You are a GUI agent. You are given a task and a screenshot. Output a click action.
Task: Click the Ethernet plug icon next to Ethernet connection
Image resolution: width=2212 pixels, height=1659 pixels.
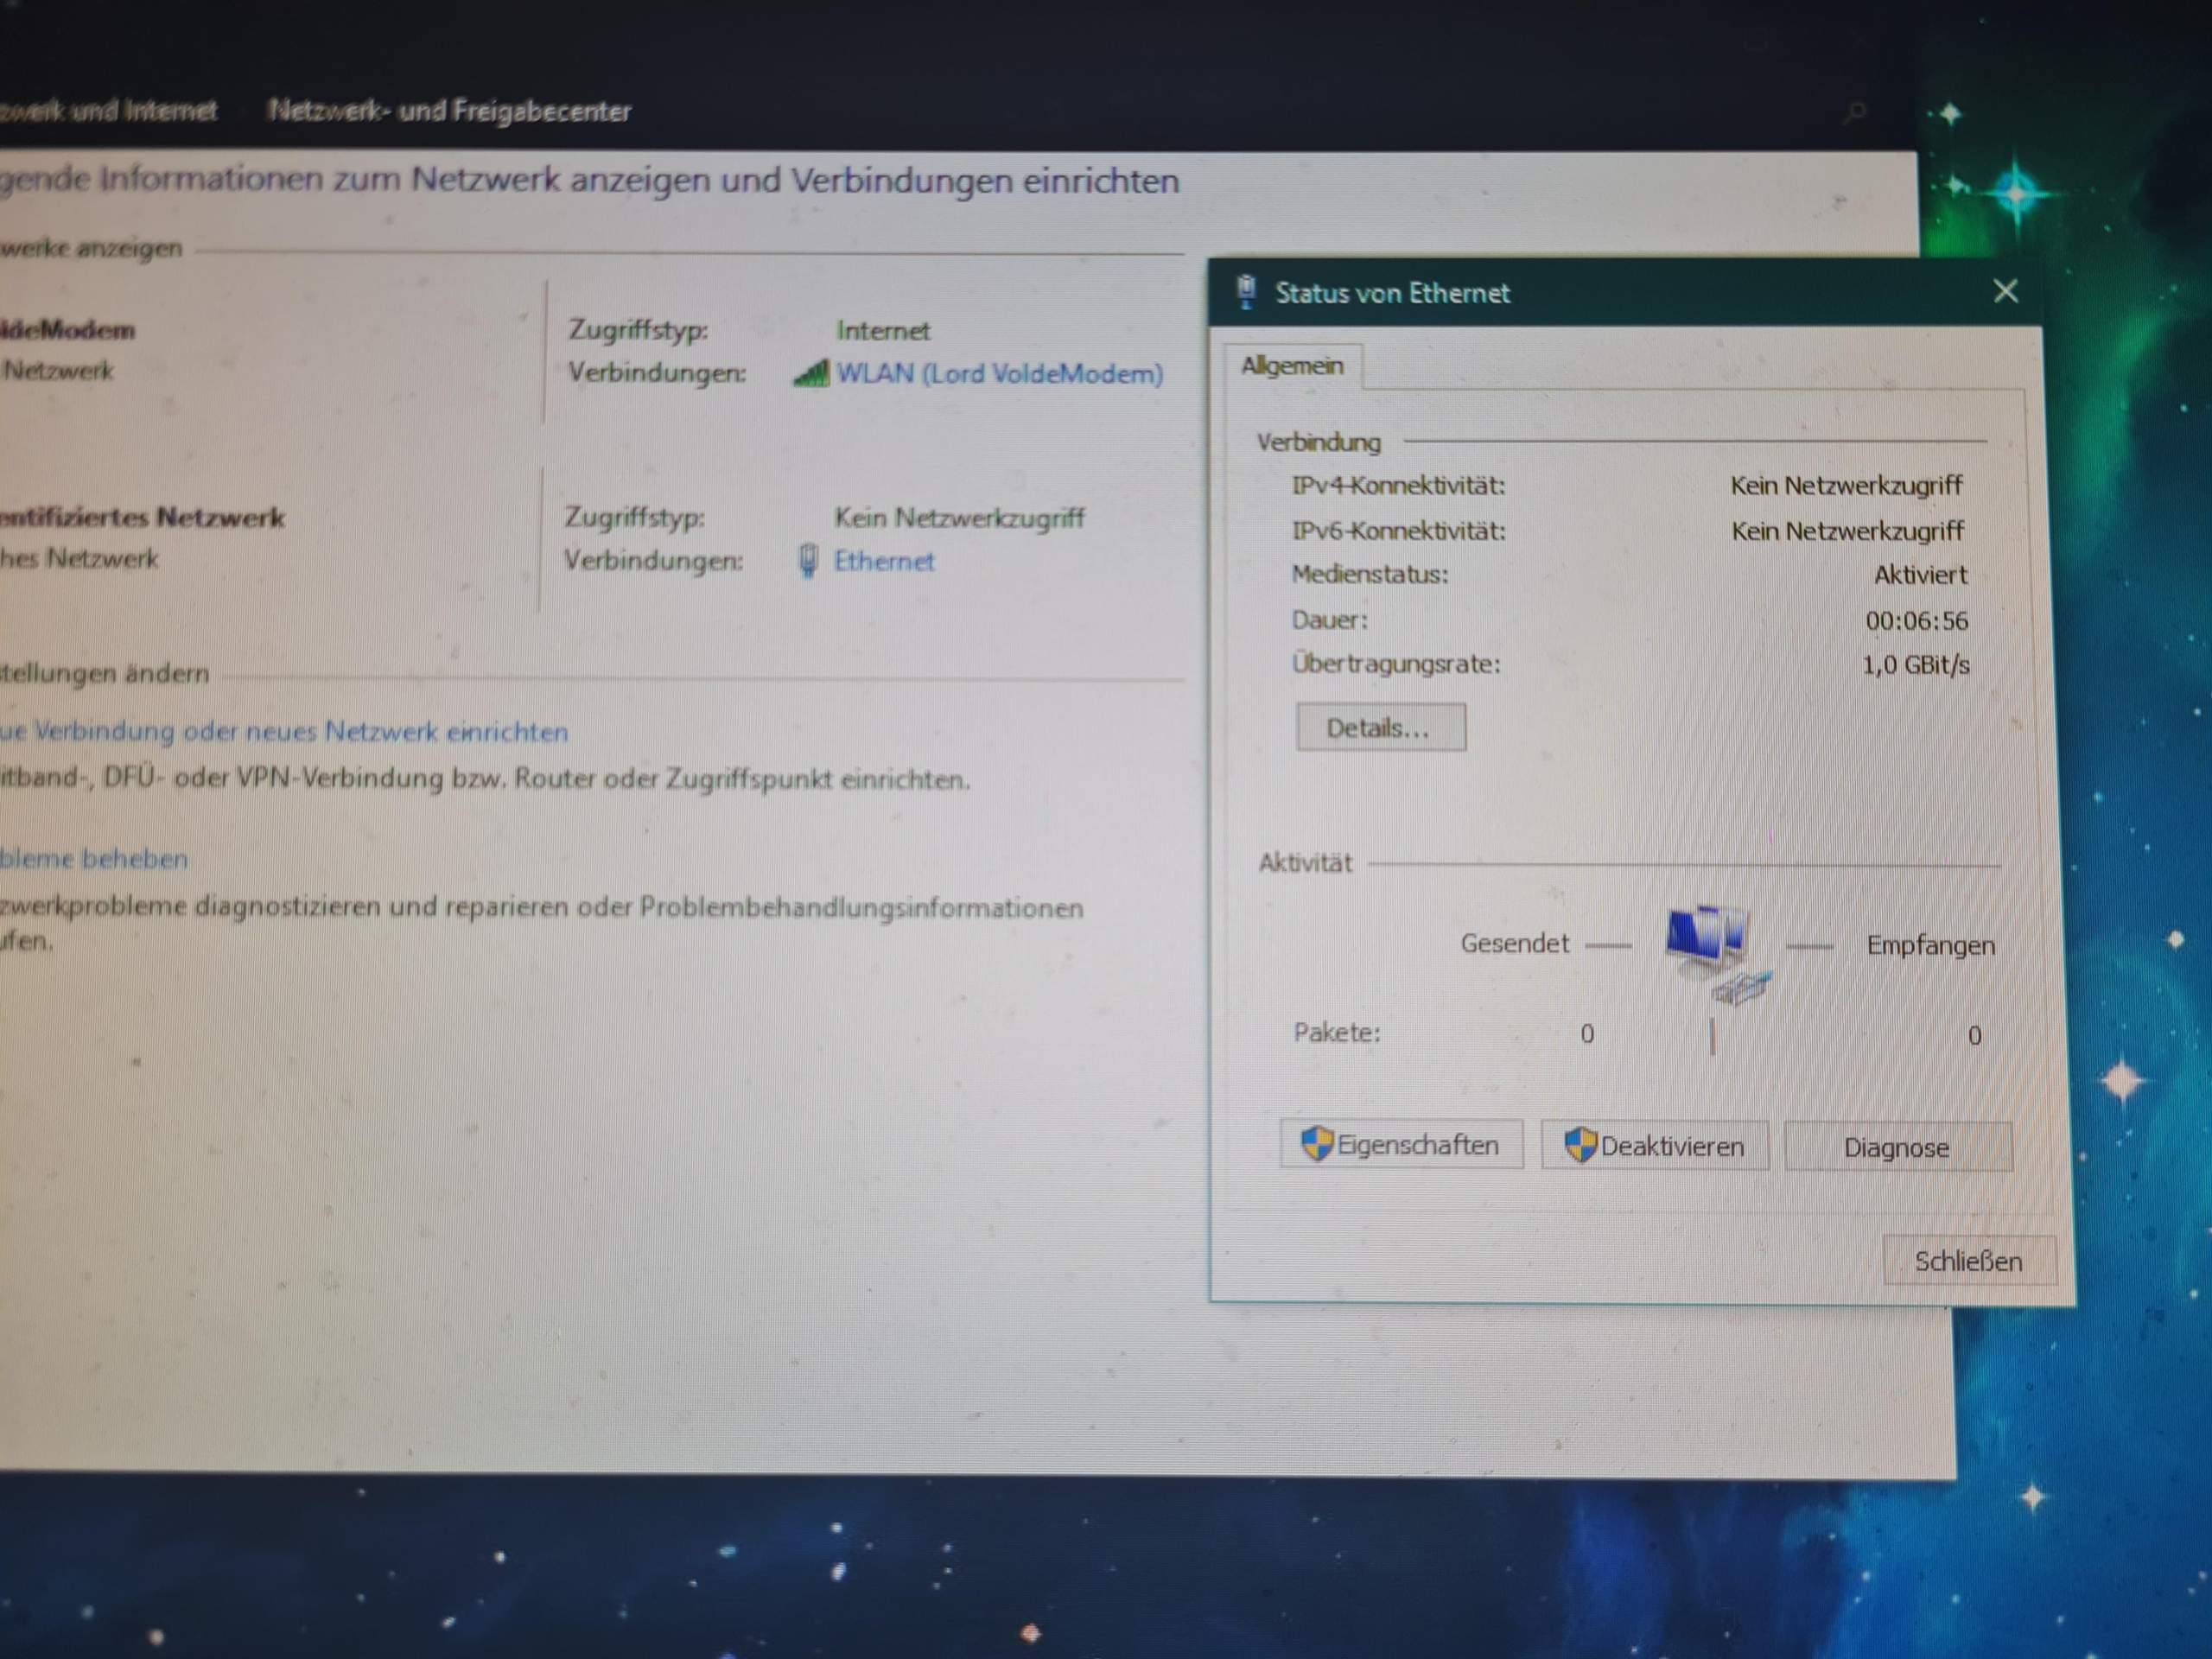pos(808,561)
